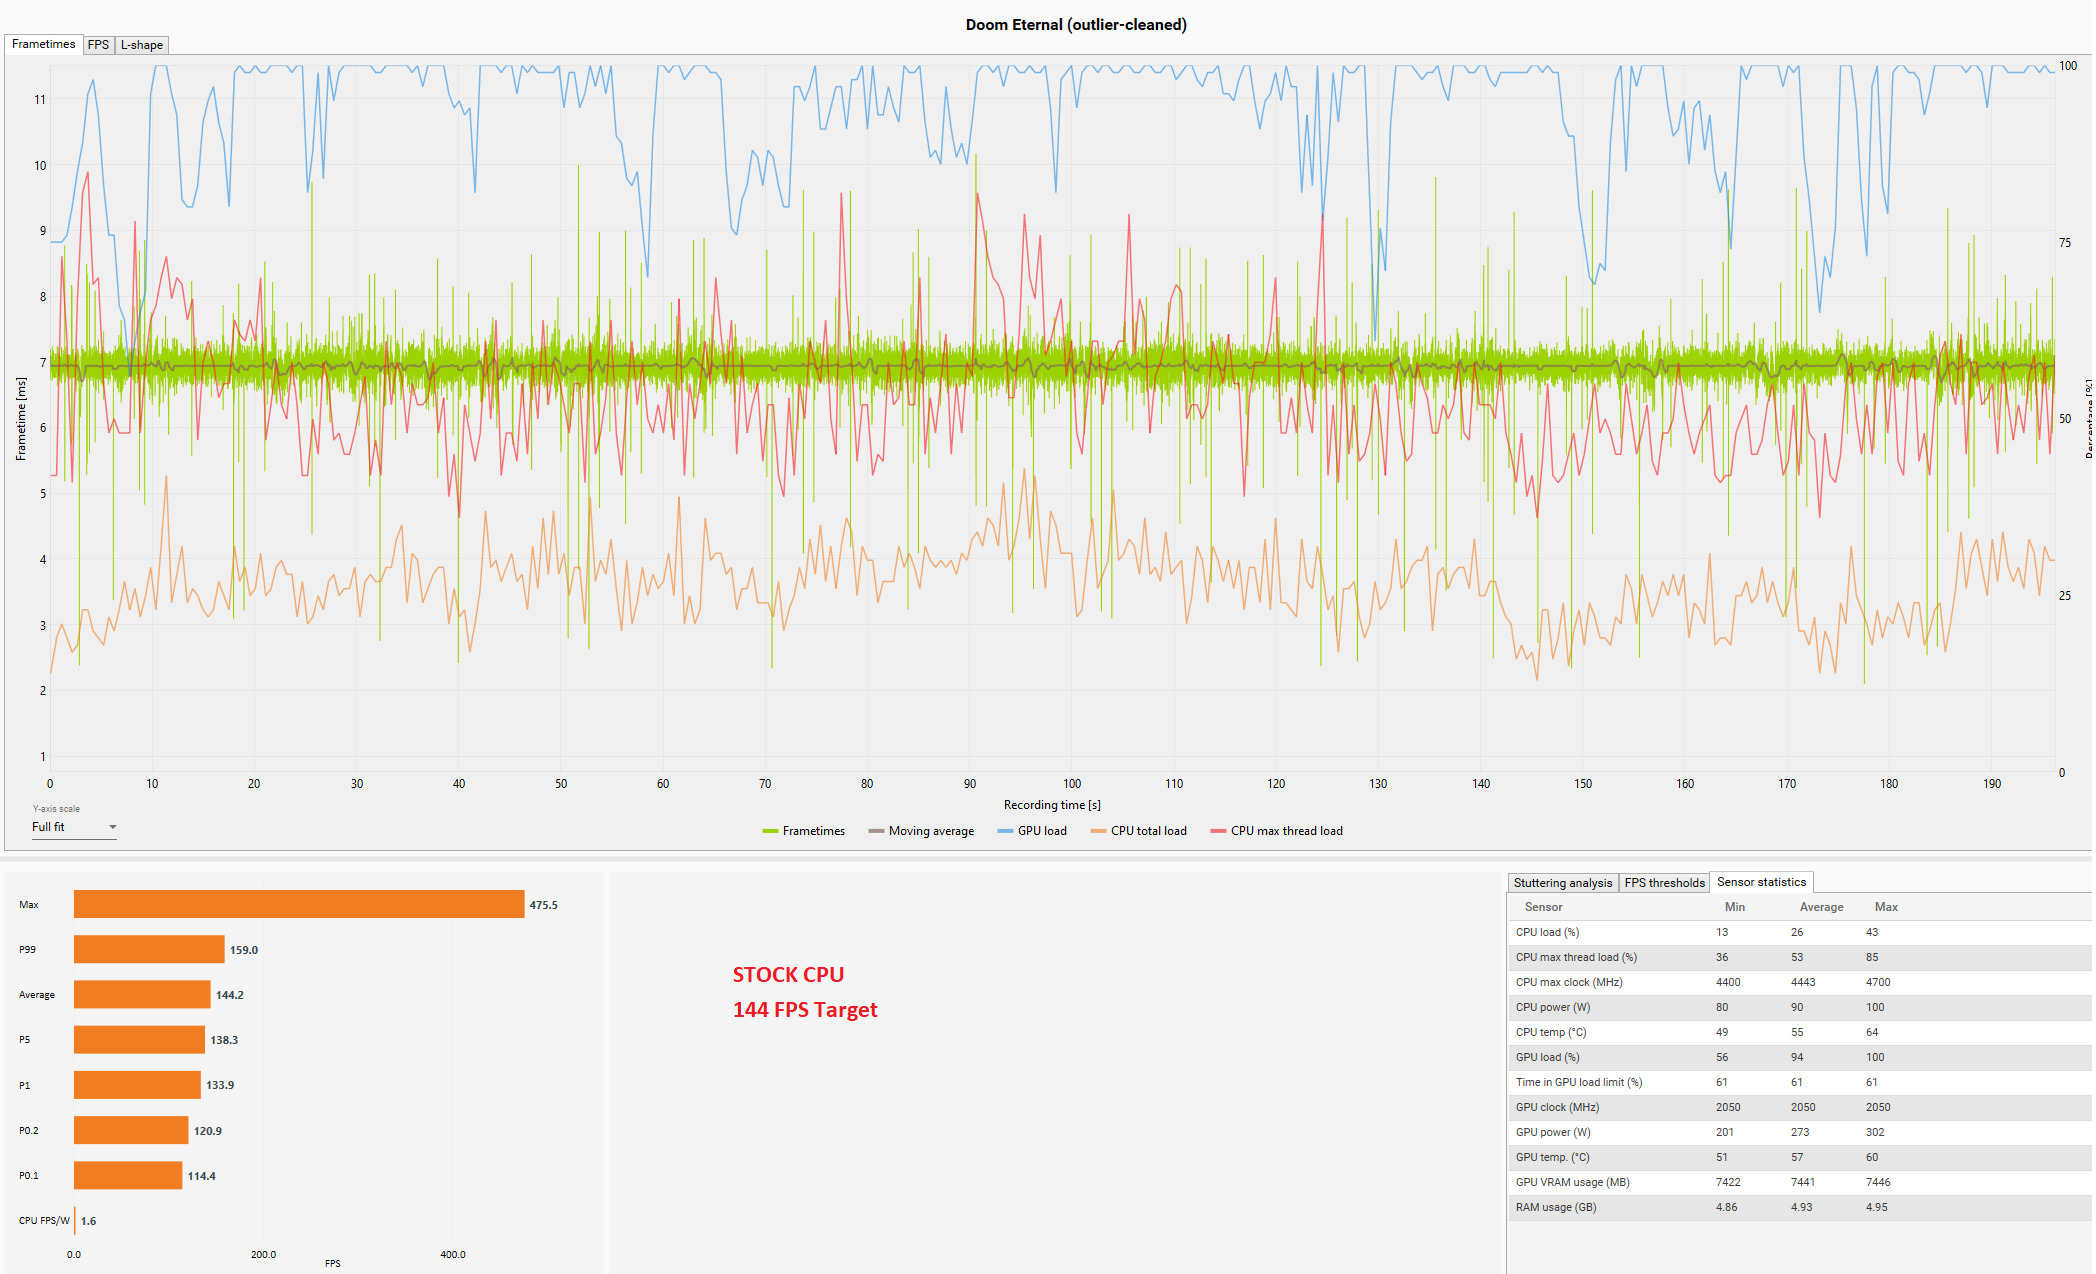2096x1274 pixels.
Task: Click the P1 133.9 bar
Action: pyautogui.click(x=137, y=1084)
